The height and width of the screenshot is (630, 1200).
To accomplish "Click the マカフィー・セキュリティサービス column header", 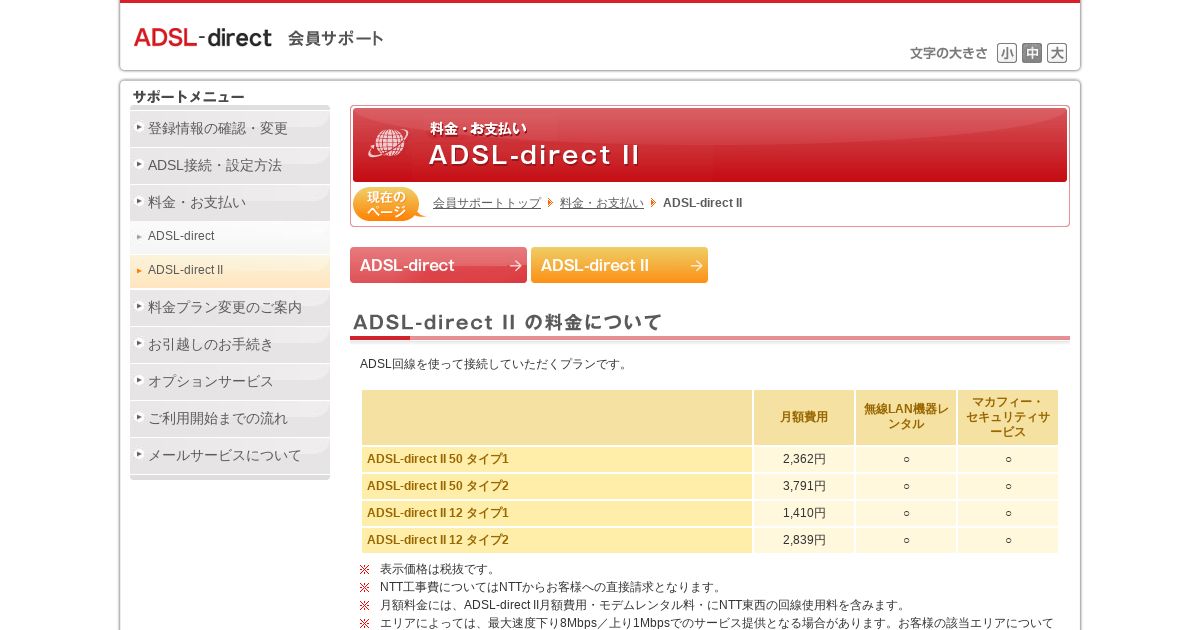I will click(1008, 417).
